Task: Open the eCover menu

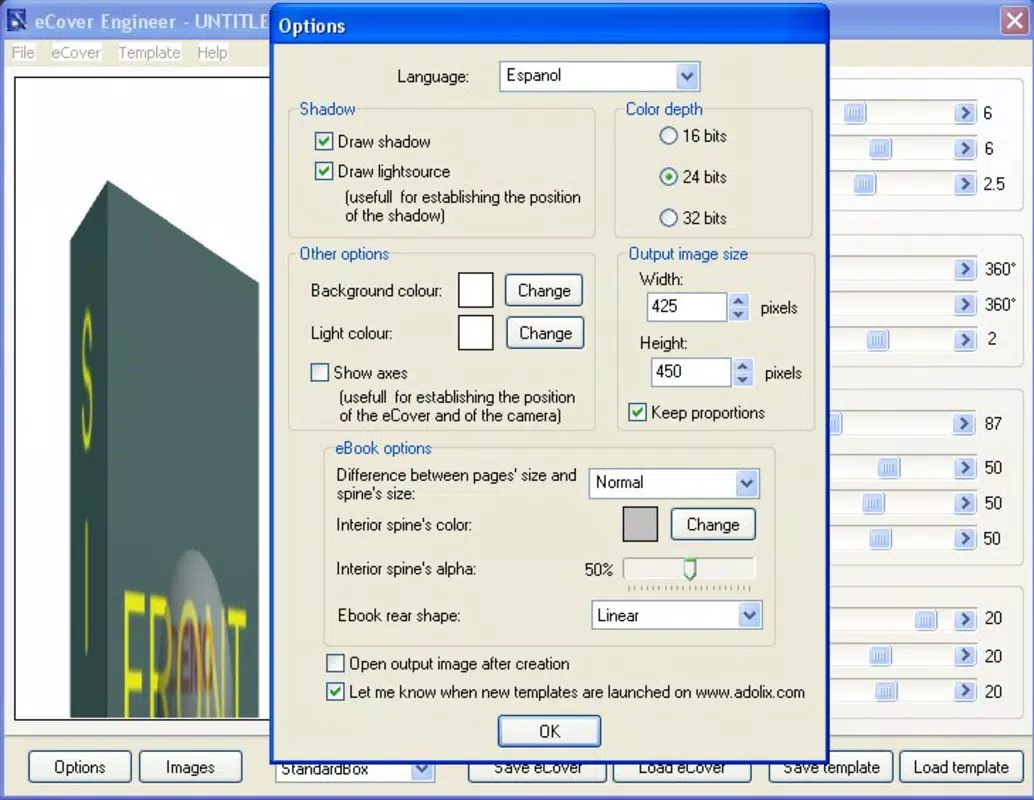Action: tap(76, 52)
